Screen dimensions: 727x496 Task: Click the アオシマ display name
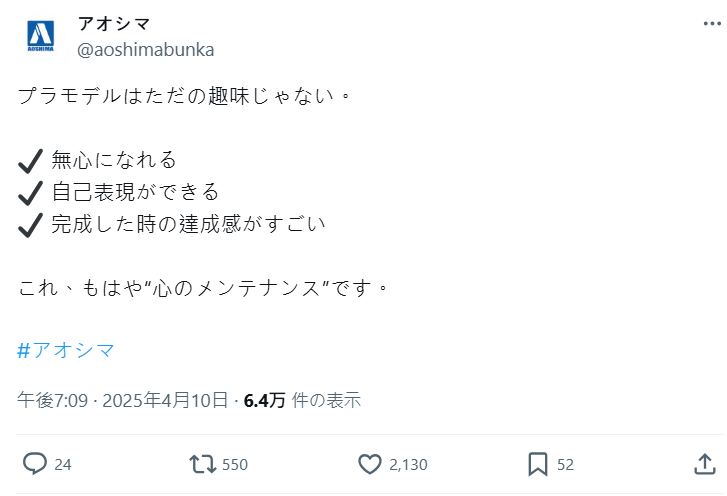pyautogui.click(x=113, y=24)
